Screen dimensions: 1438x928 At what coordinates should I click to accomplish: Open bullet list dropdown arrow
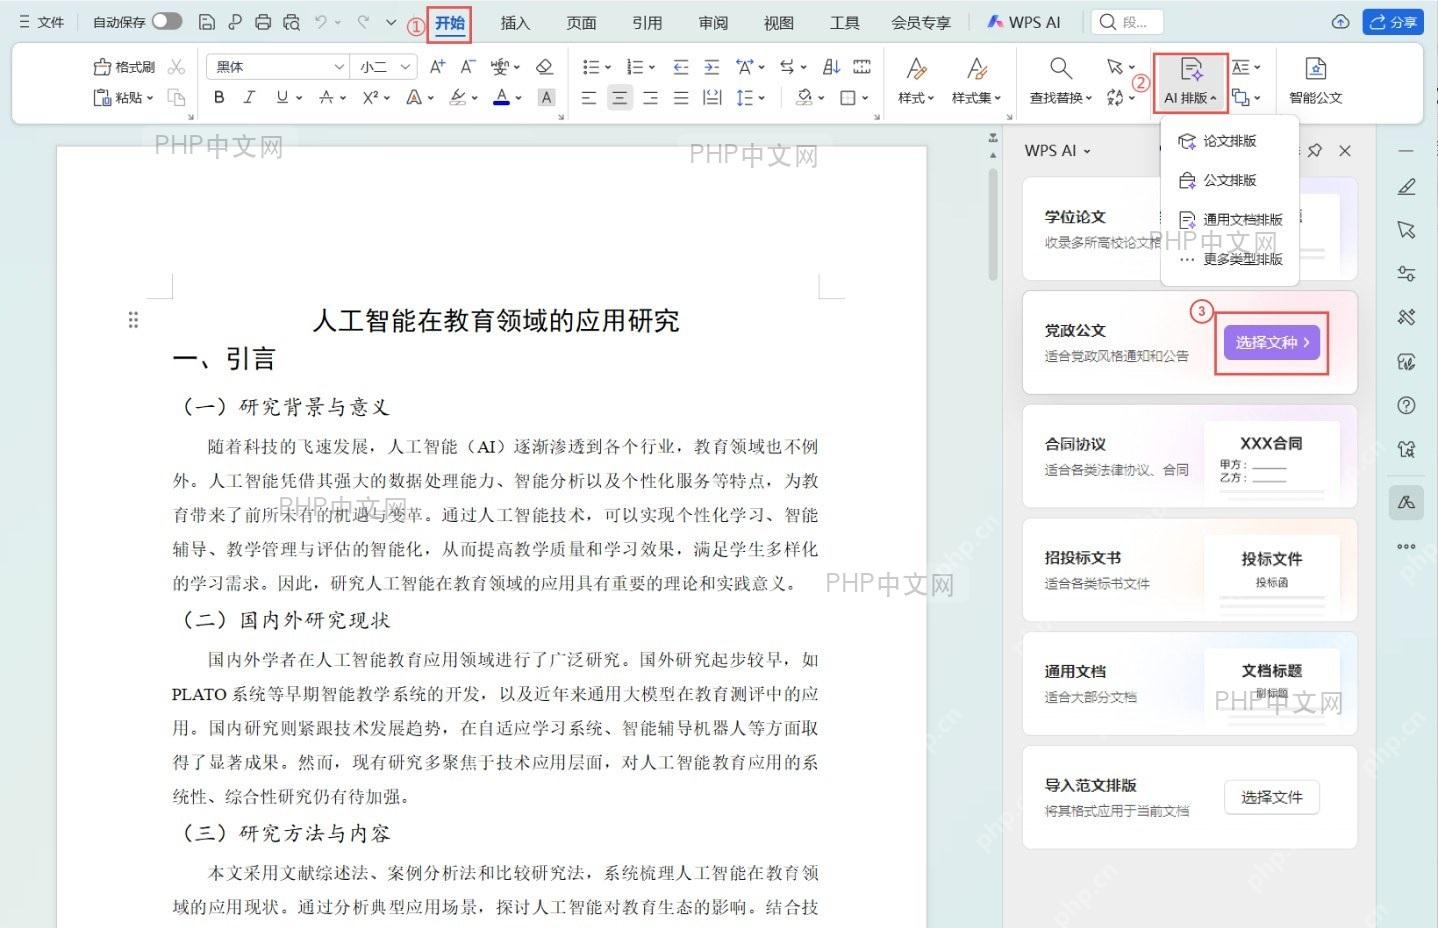[x=608, y=68]
